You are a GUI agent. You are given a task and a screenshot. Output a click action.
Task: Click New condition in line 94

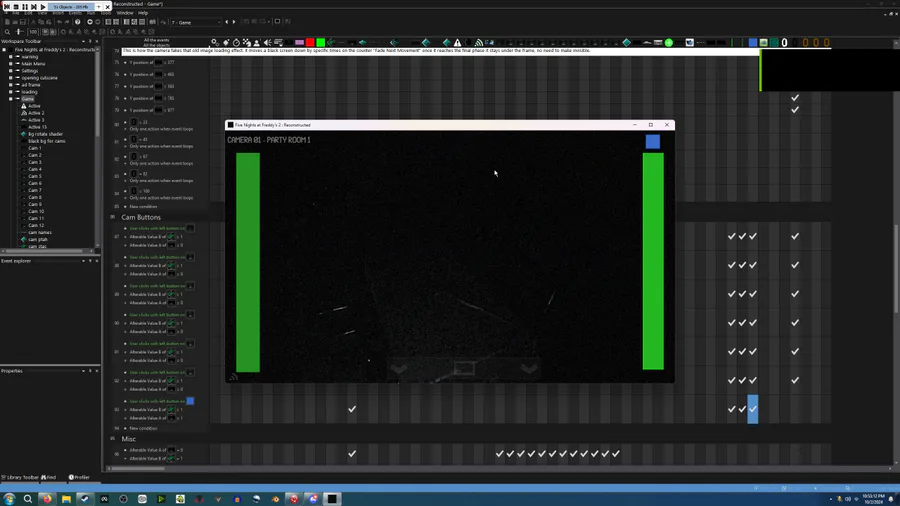143,428
